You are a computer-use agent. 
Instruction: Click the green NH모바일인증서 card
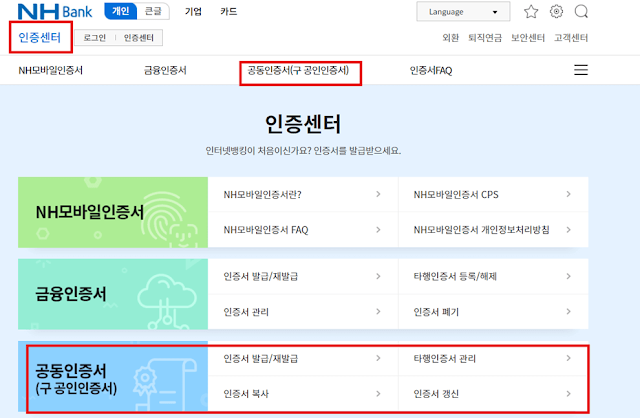click(113, 212)
